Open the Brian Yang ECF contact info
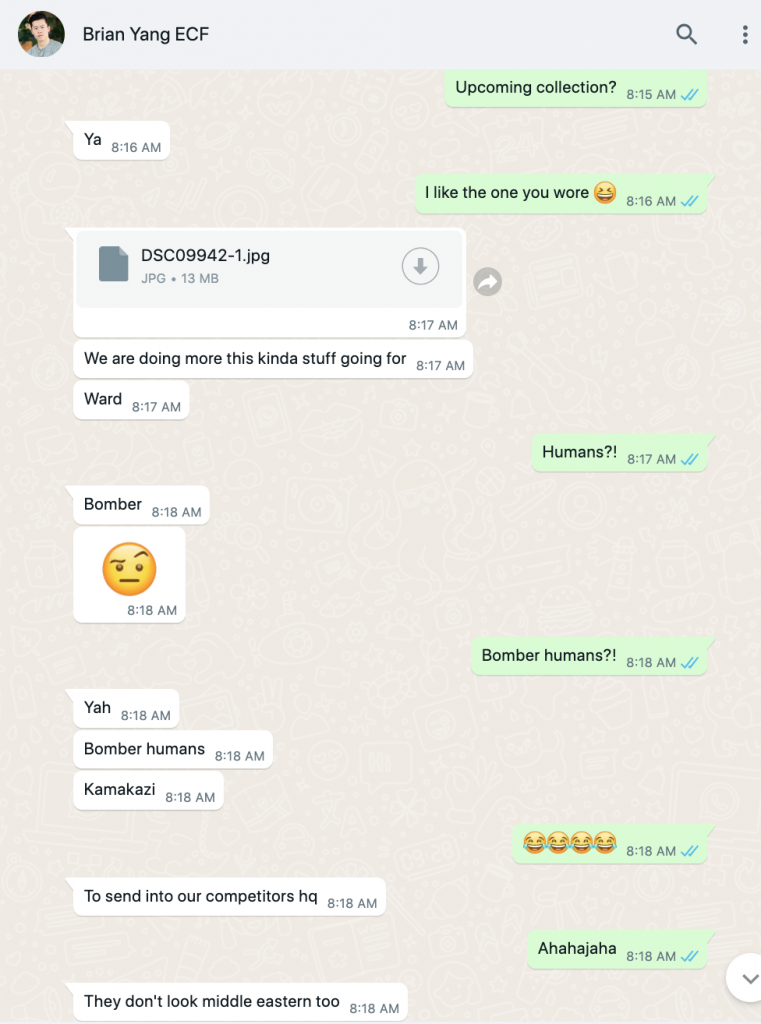Image resolution: width=761 pixels, height=1024 pixels. click(x=146, y=34)
